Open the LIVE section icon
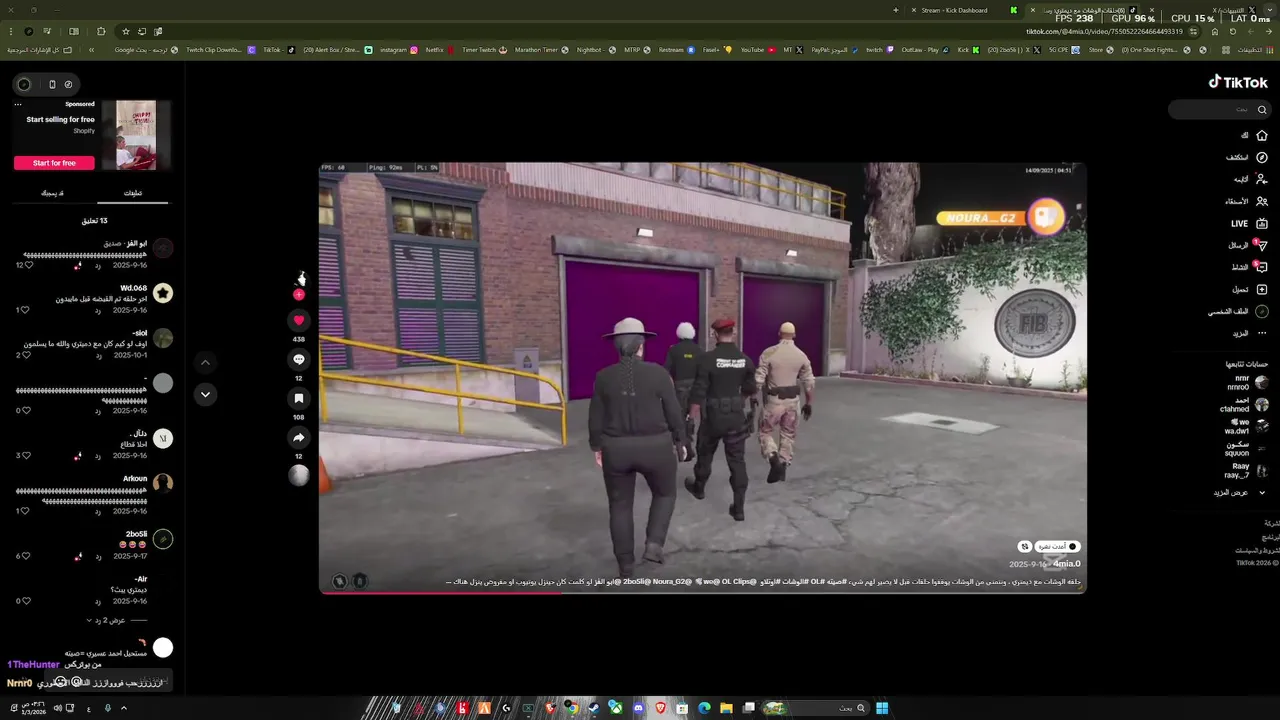1280x720 pixels. [1262, 223]
